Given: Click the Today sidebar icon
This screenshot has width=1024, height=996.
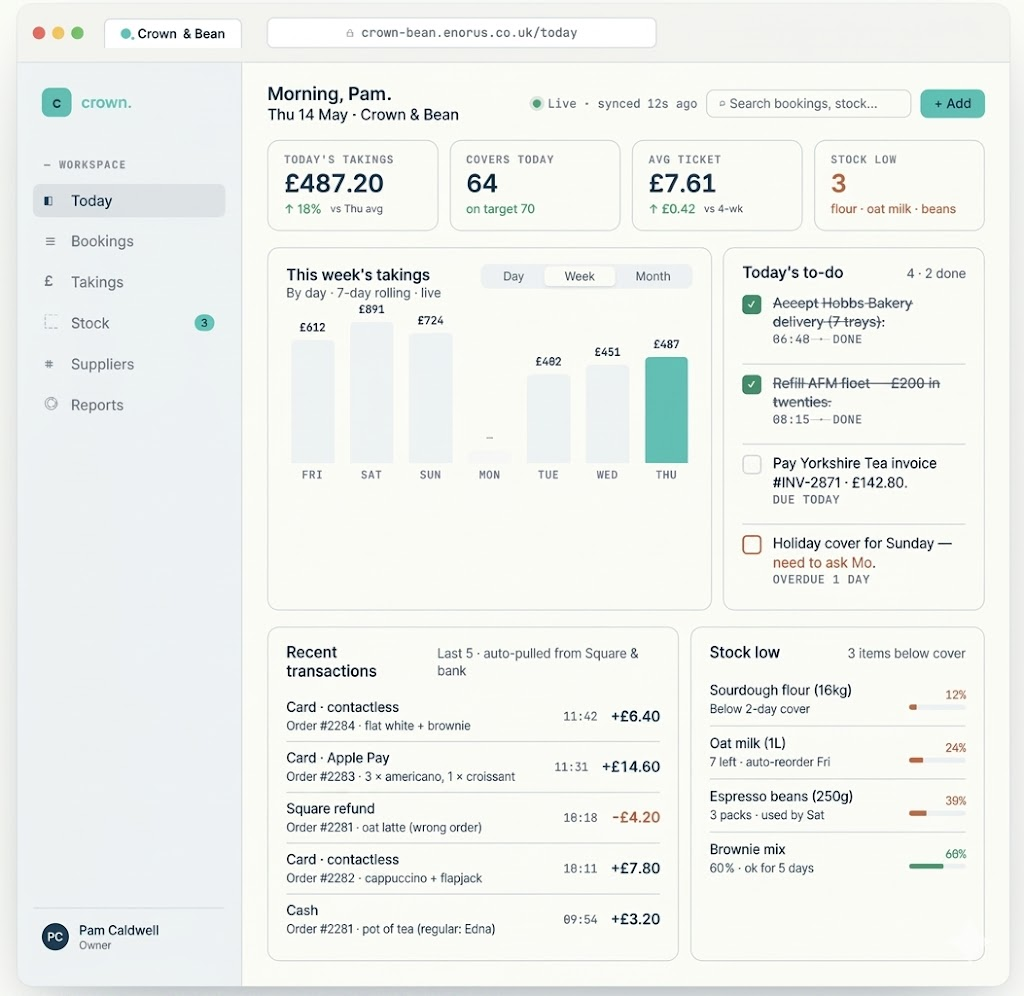Looking at the screenshot, I should 48,201.
